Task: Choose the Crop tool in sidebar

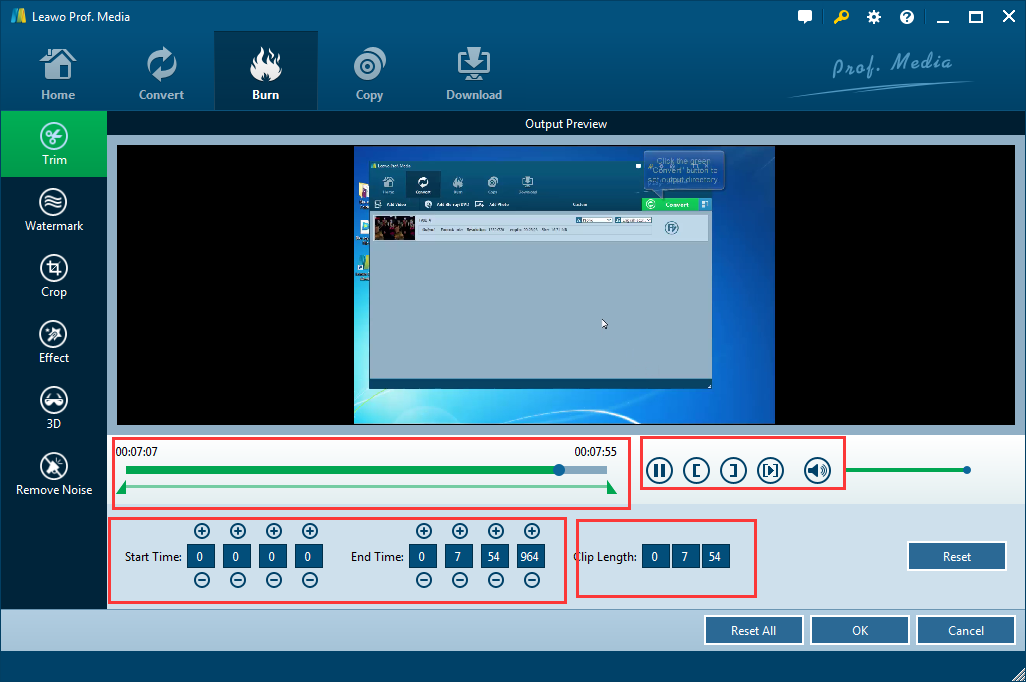Action: click(54, 276)
